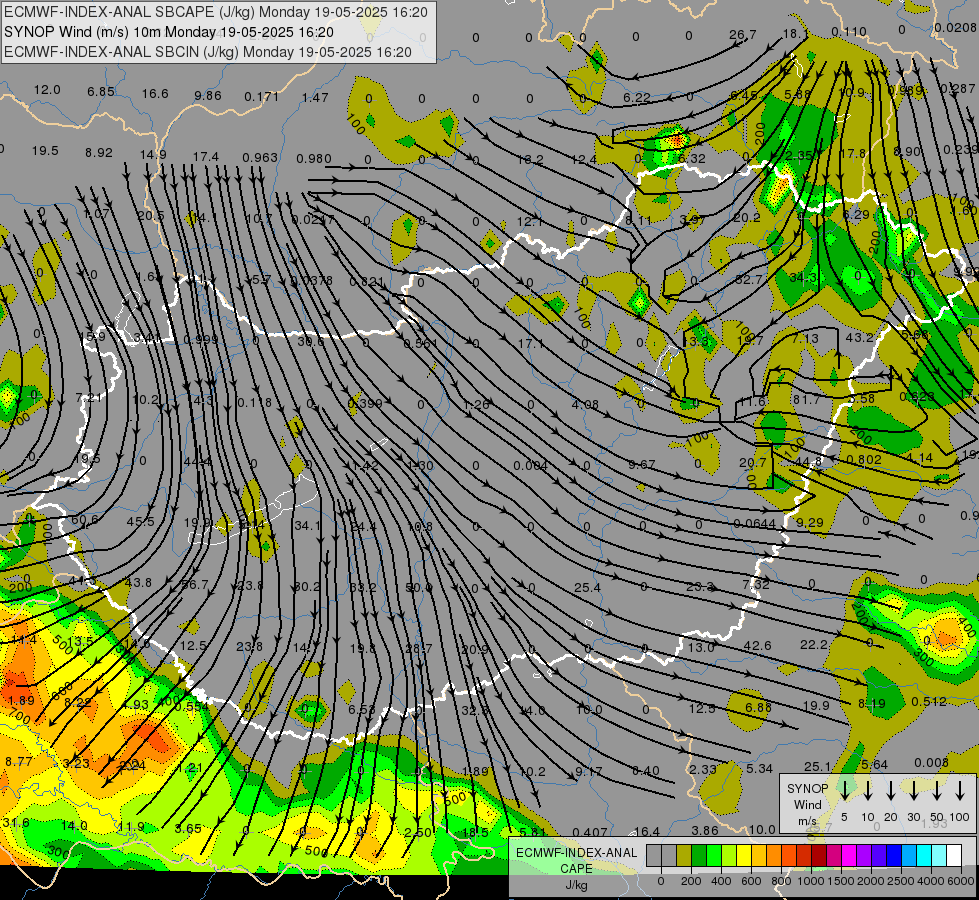Click the map value 0.004
979x900 pixels.
tap(531, 466)
